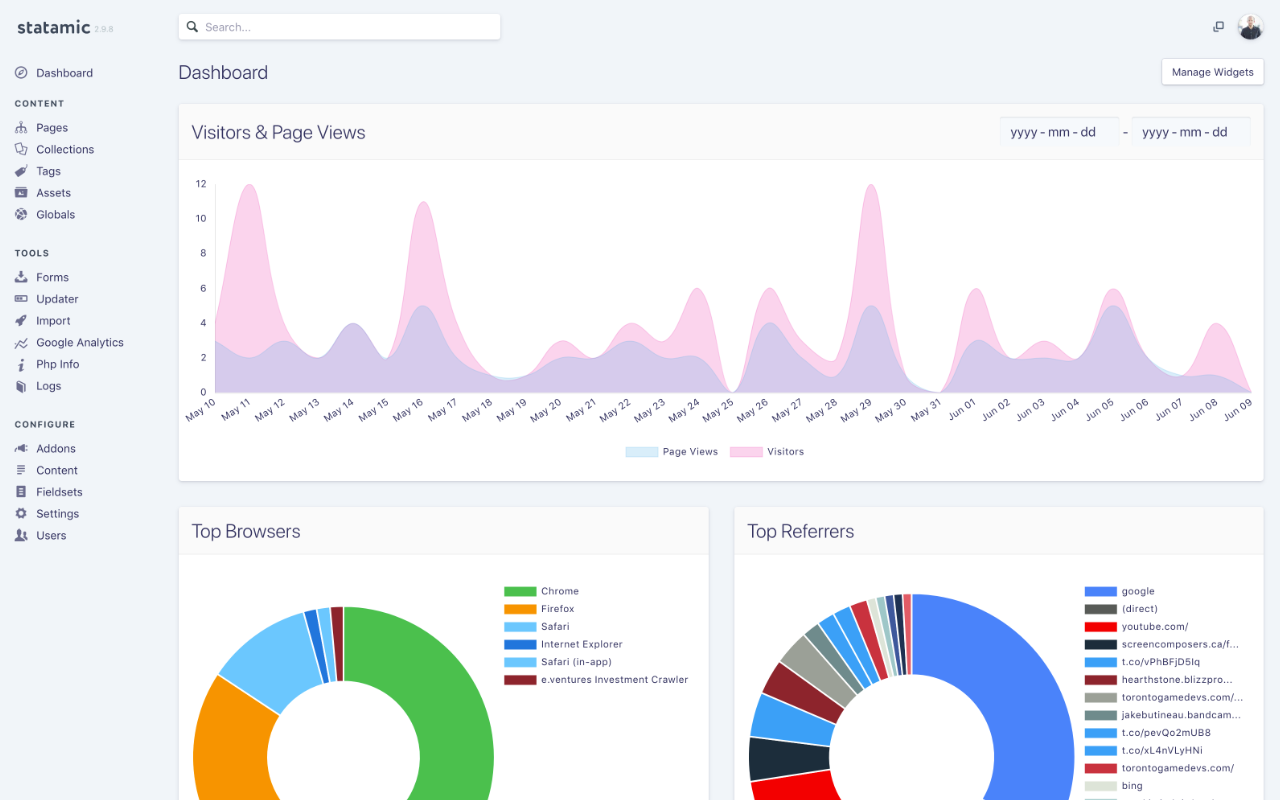Open the end date picker field

pos(1190,132)
